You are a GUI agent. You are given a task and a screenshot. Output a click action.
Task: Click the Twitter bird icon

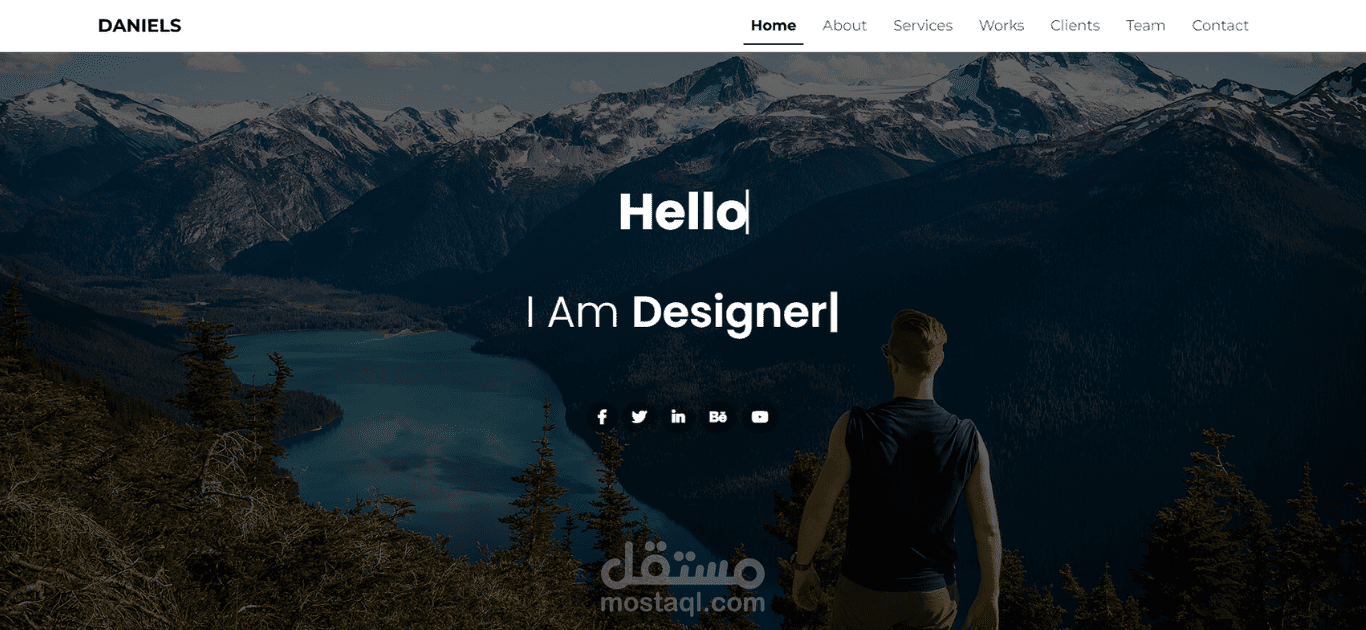pos(639,417)
